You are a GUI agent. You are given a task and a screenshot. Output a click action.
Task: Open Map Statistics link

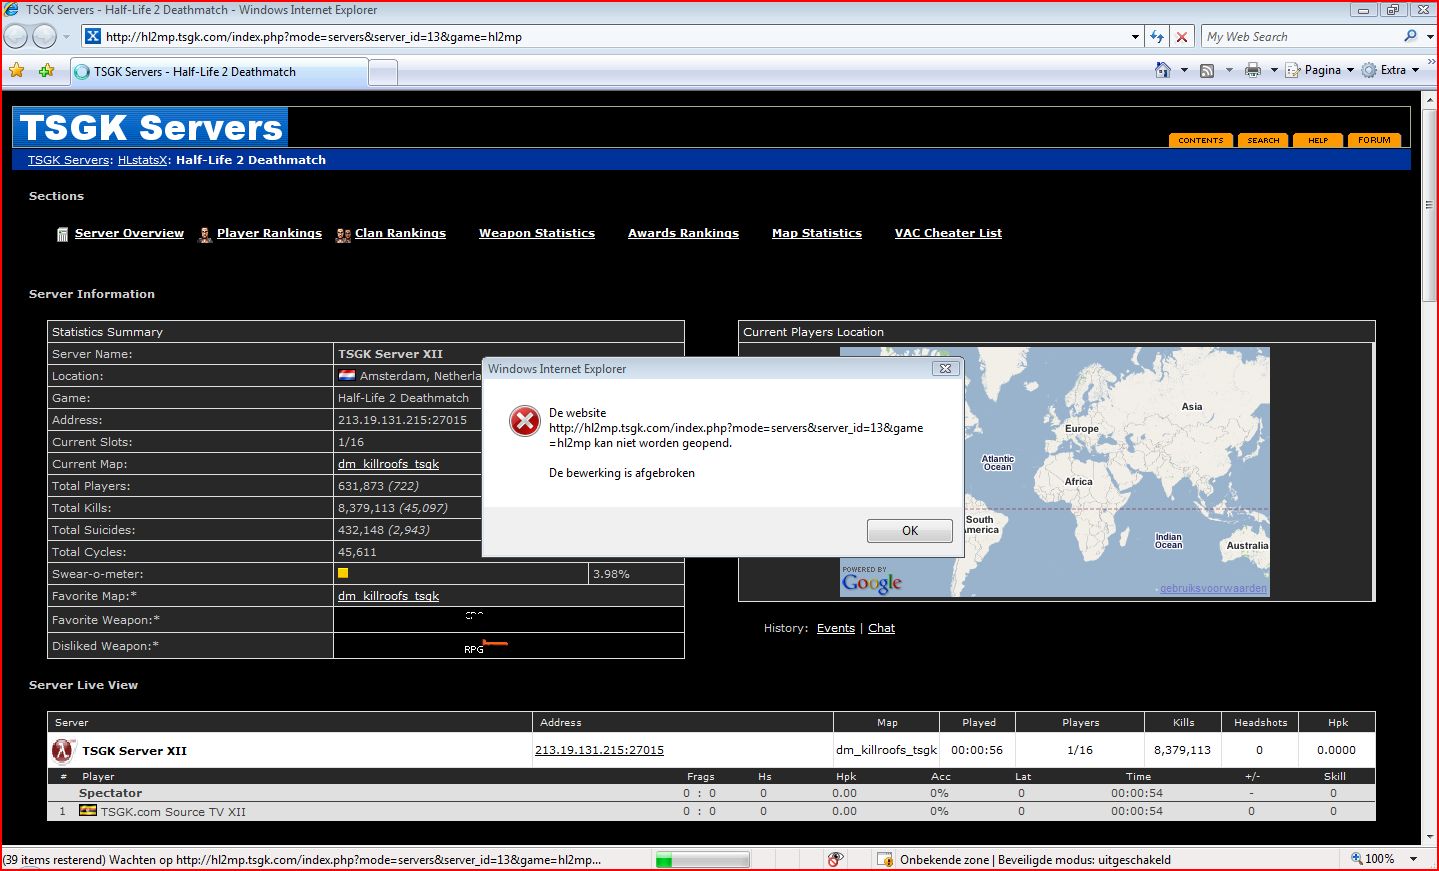click(817, 233)
